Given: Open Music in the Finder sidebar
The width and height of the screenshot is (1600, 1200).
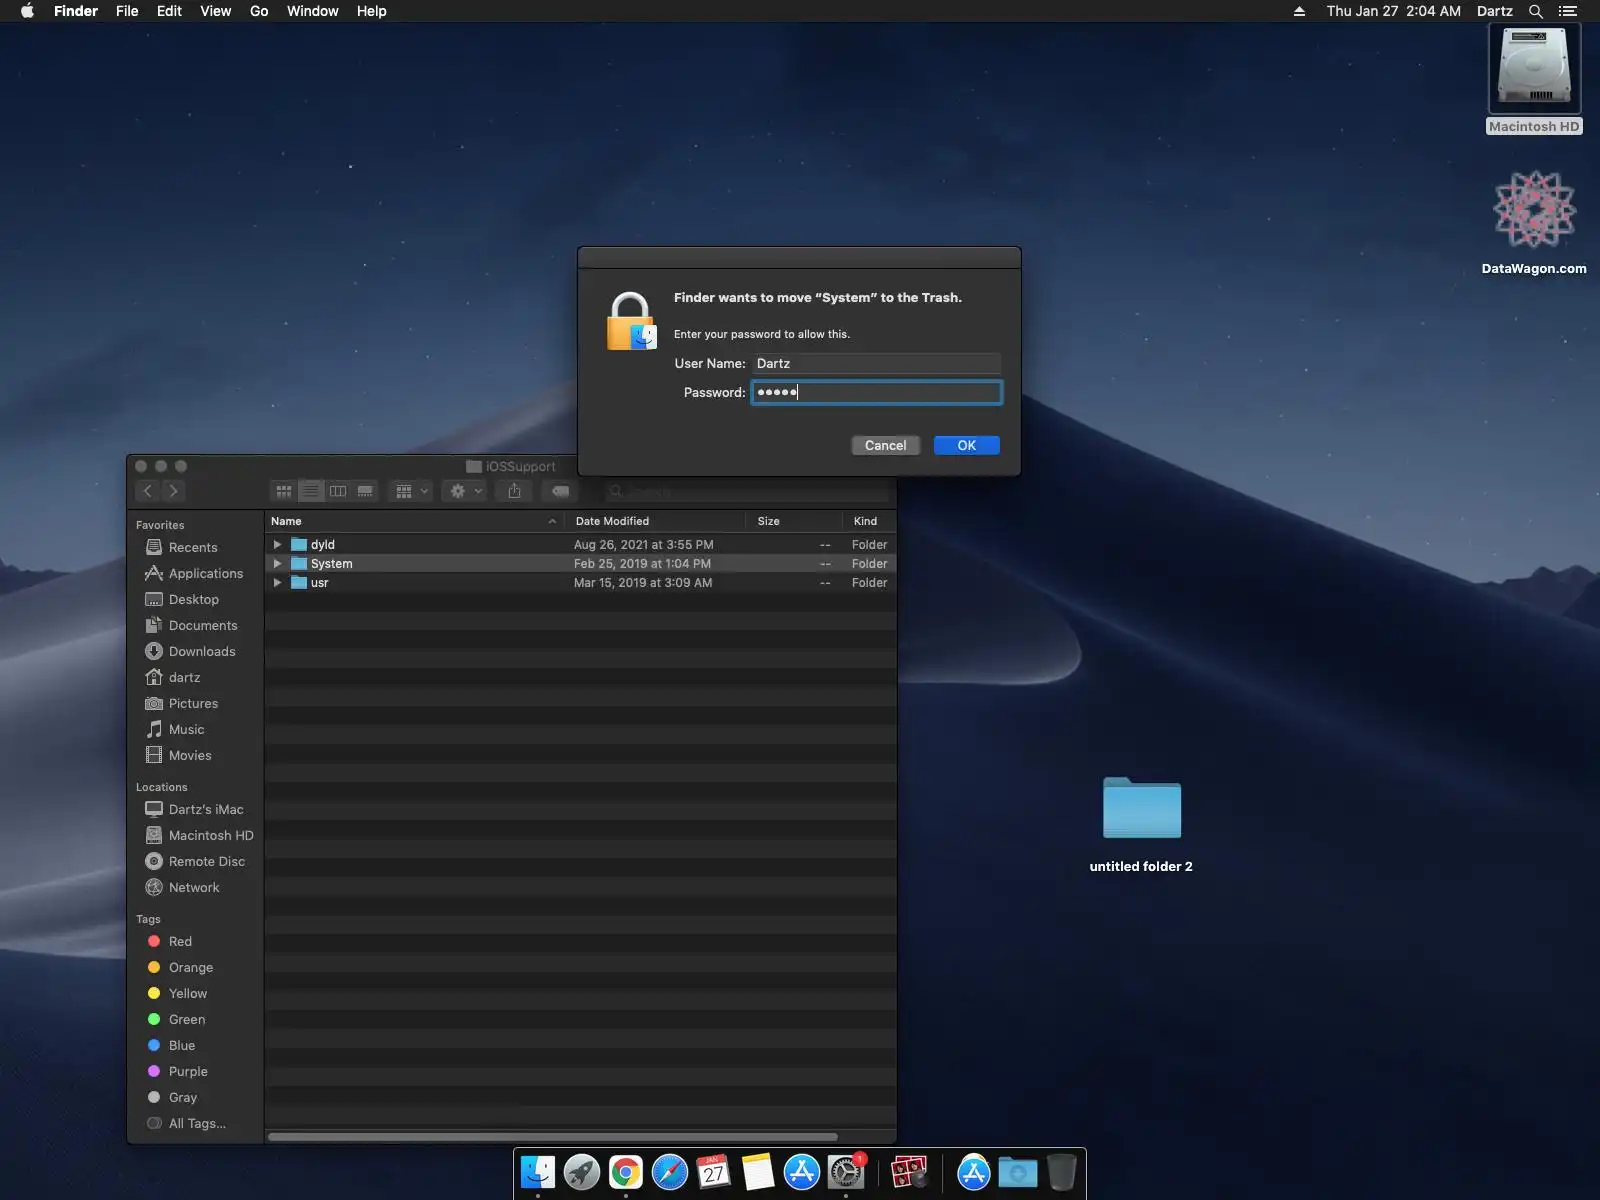Looking at the screenshot, I should coord(175,729).
